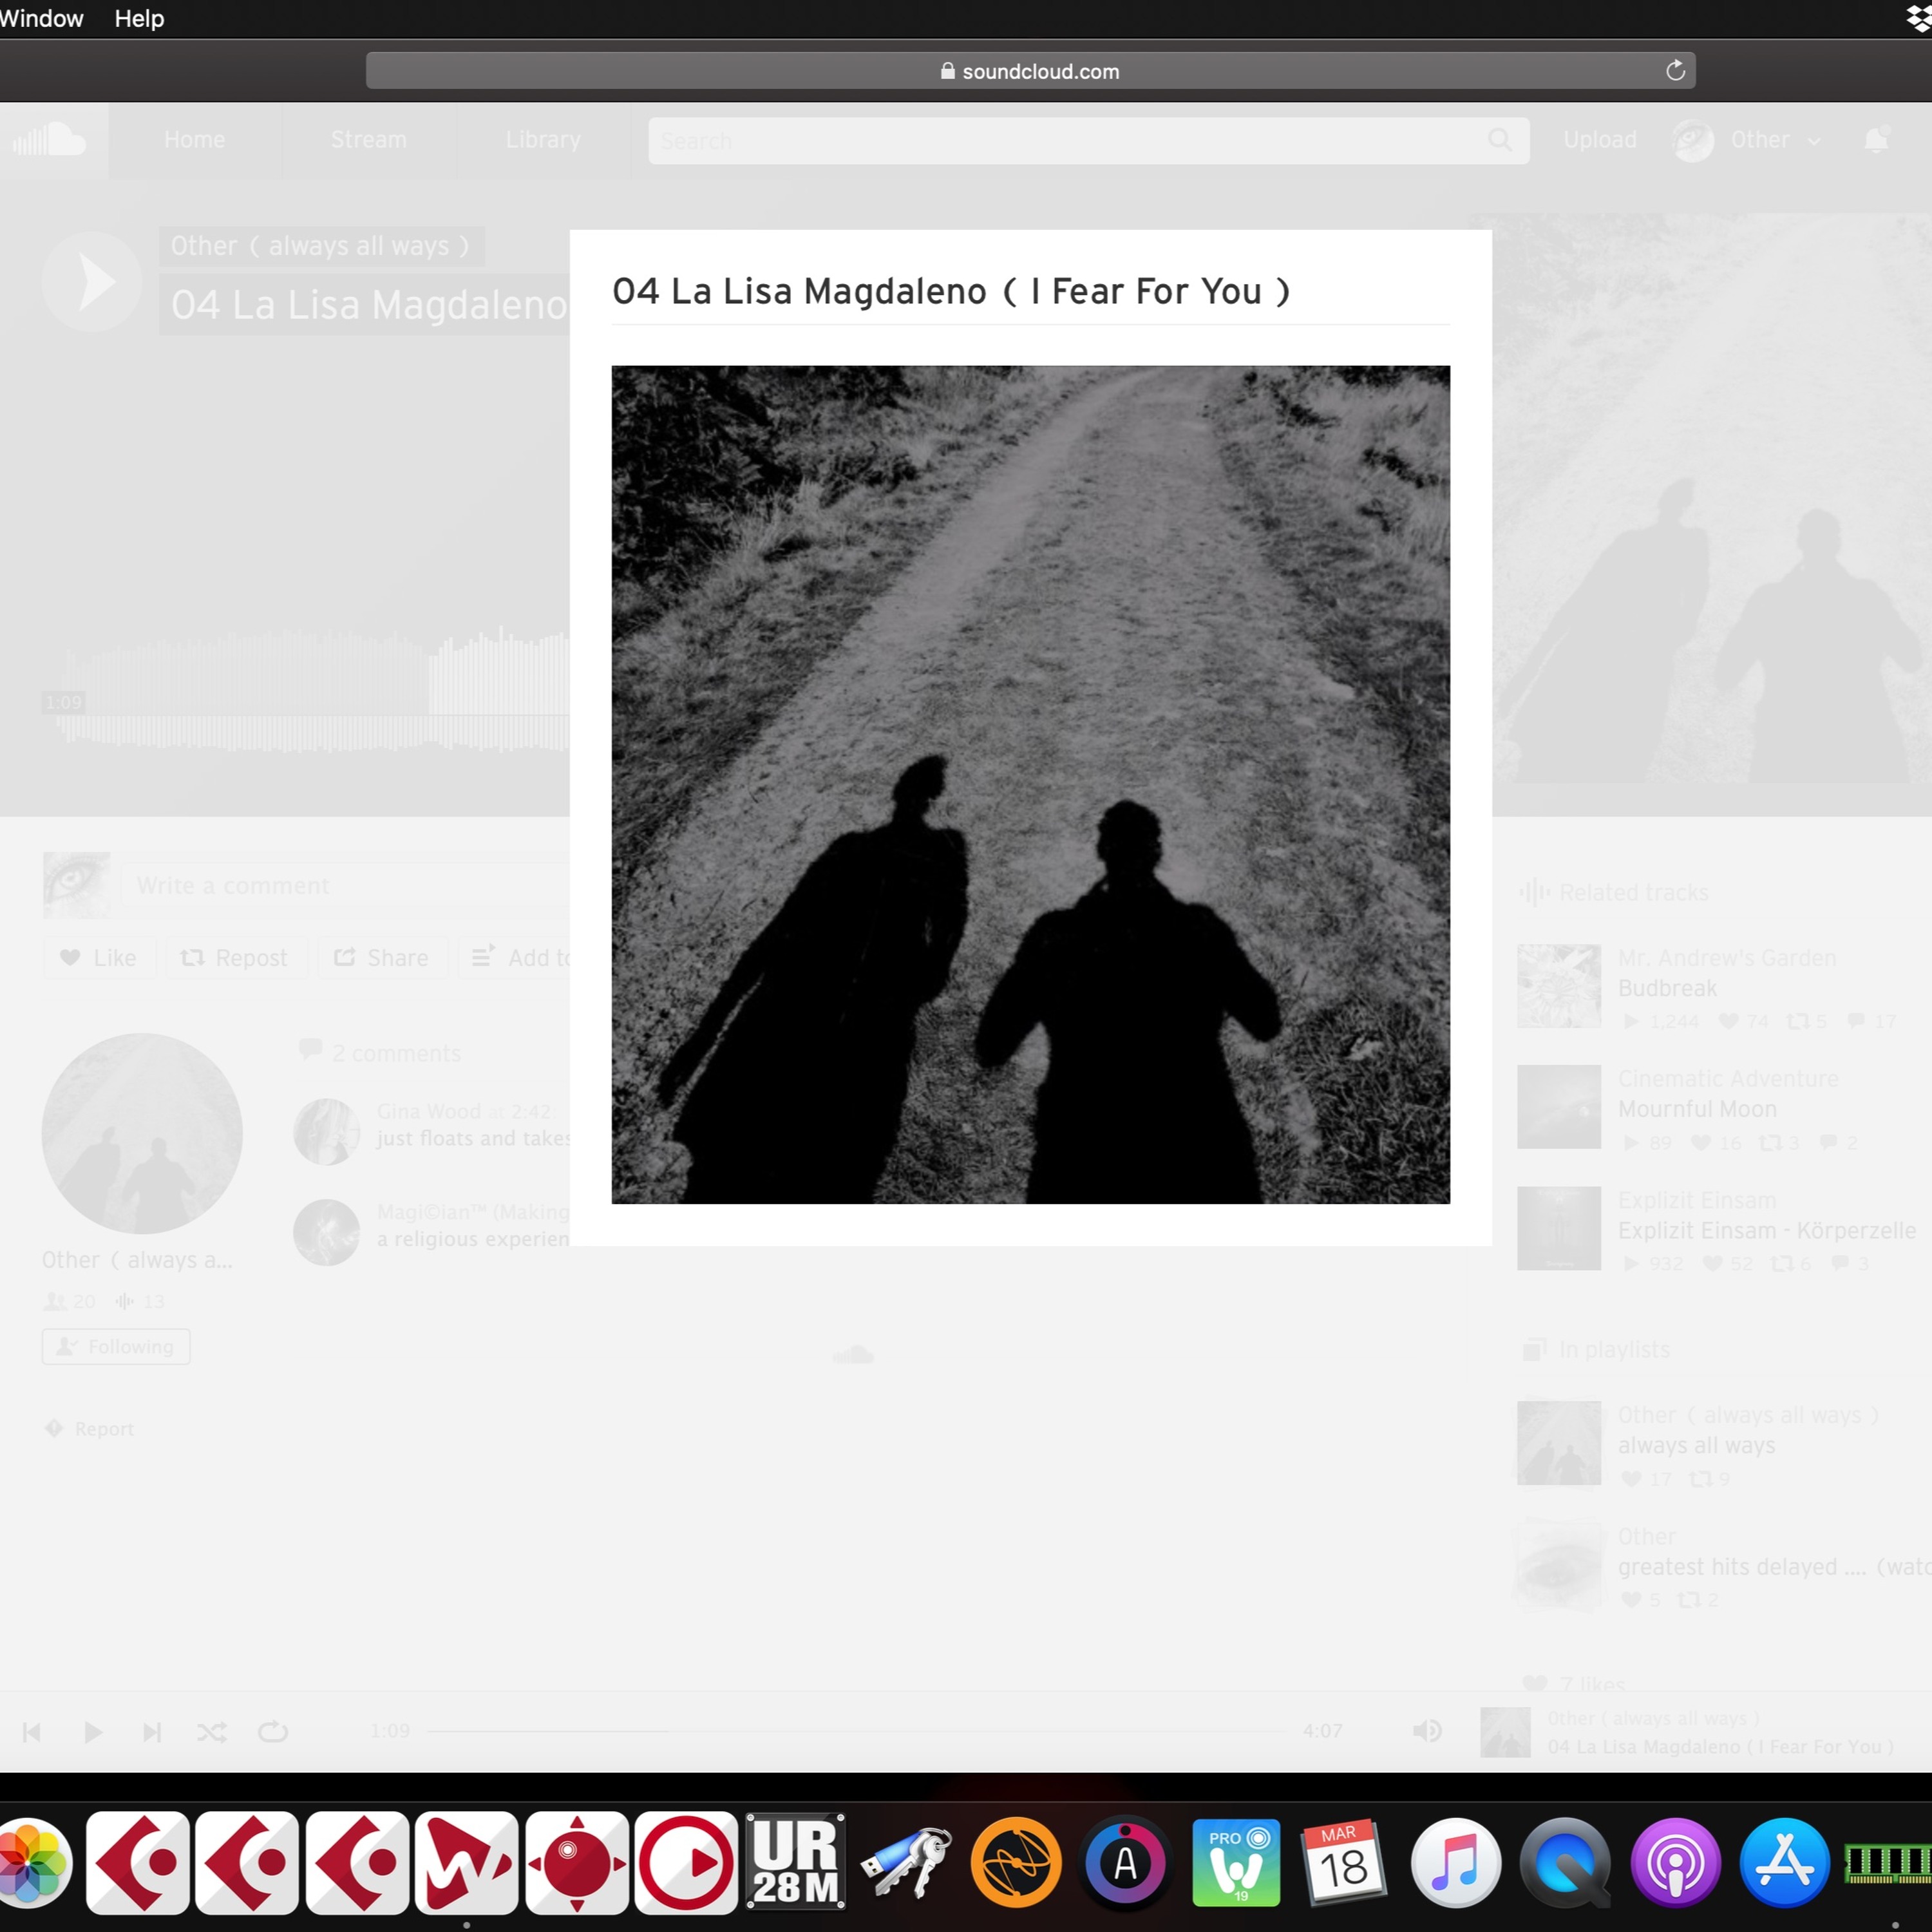This screenshot has height=1932, width=1932.
Task: Click the SoundCloud logo icon
Action: [x=49, y=140]
